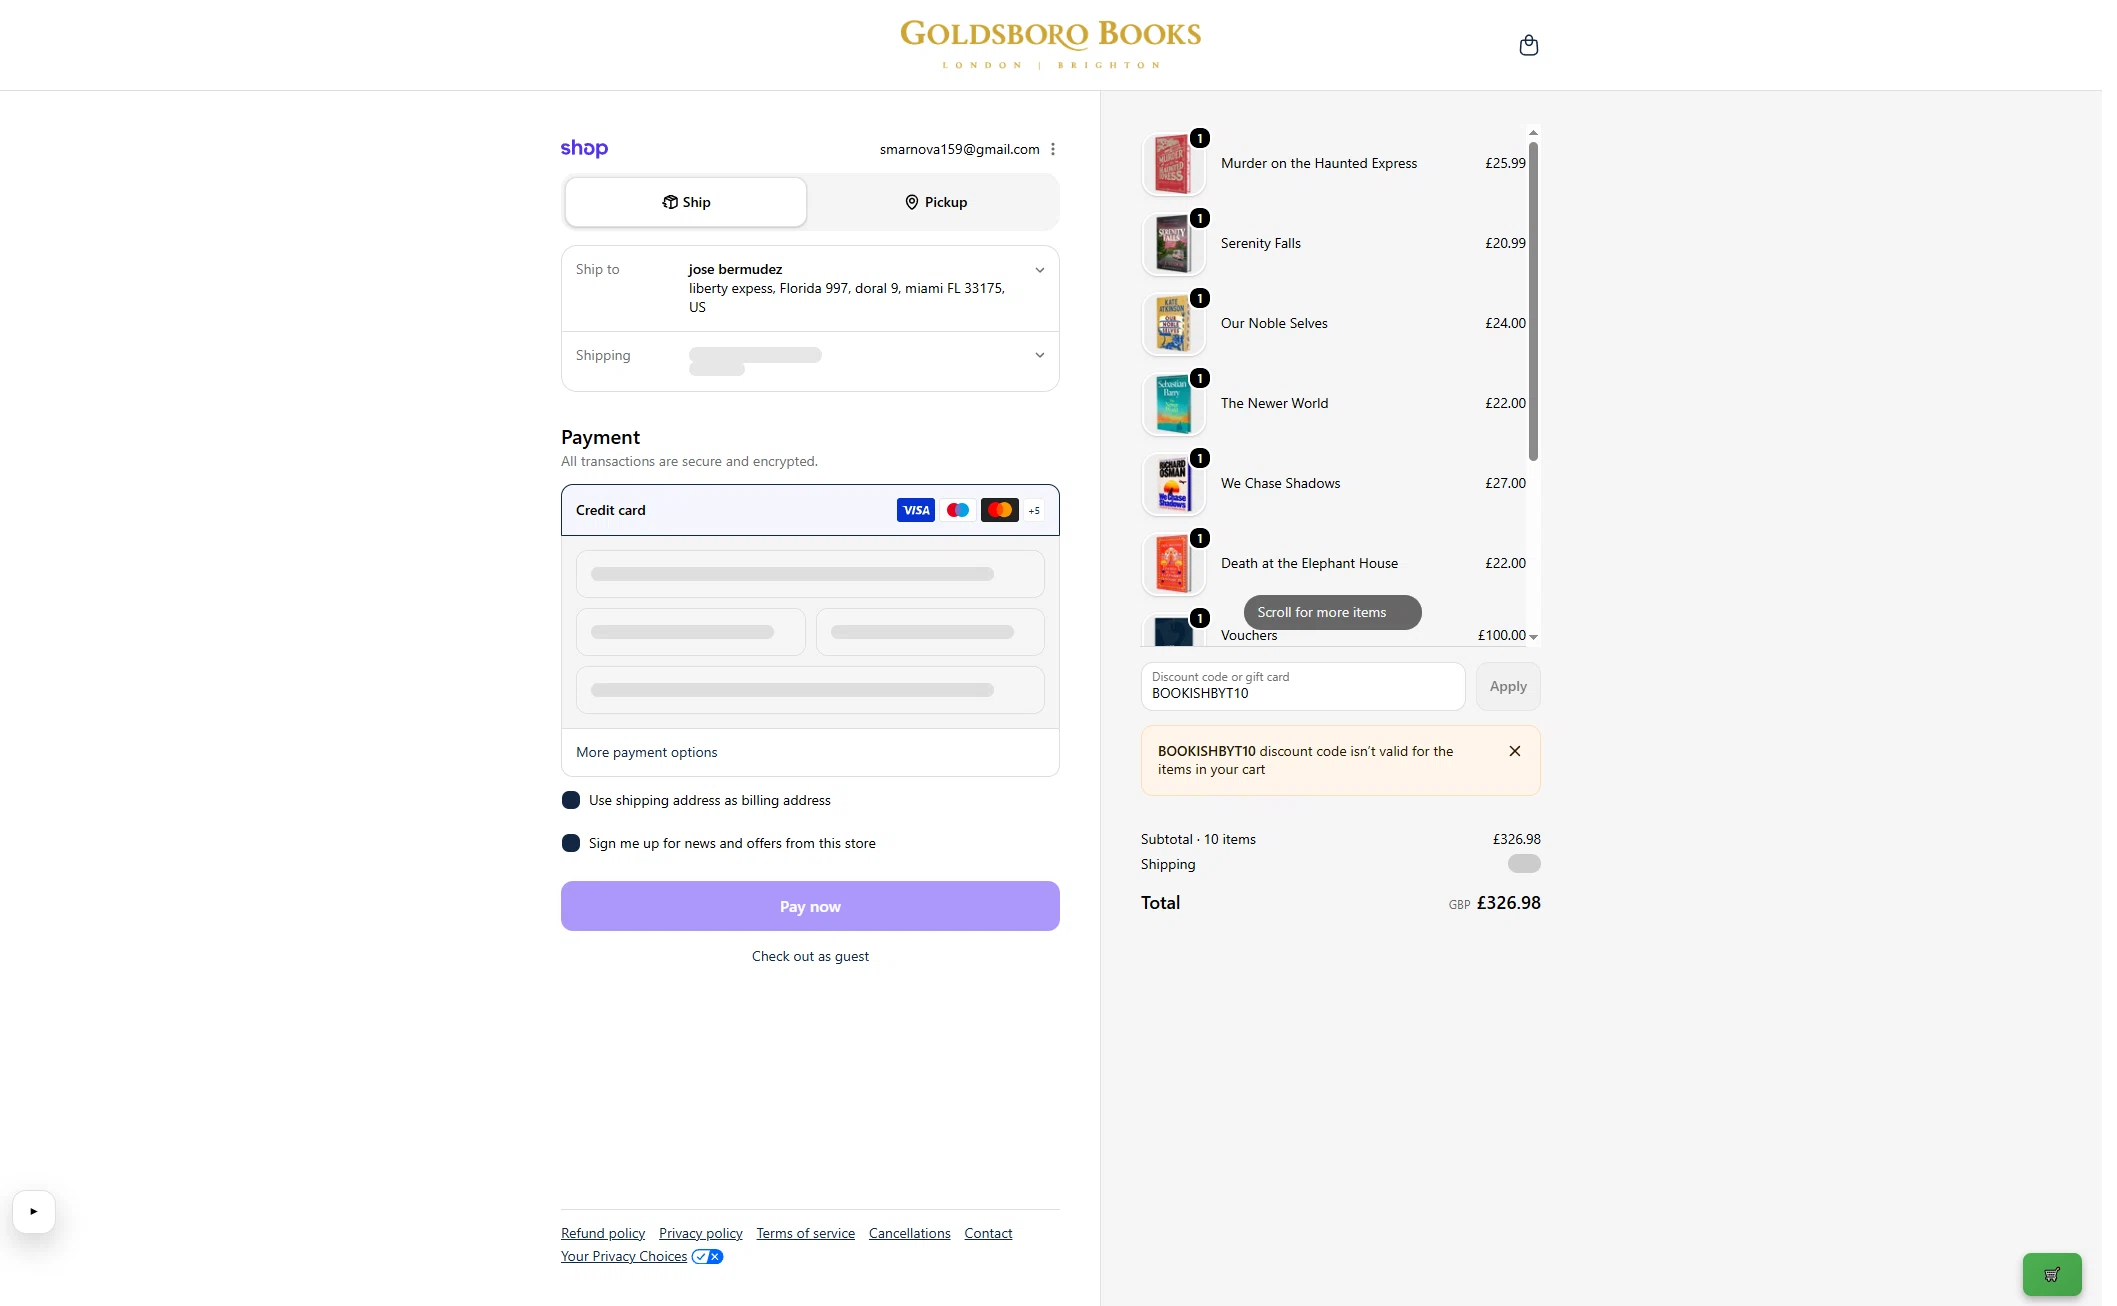Open the shopping bag cart icon
This screenshot has height=1306, width=2117.
point(1528,45)
